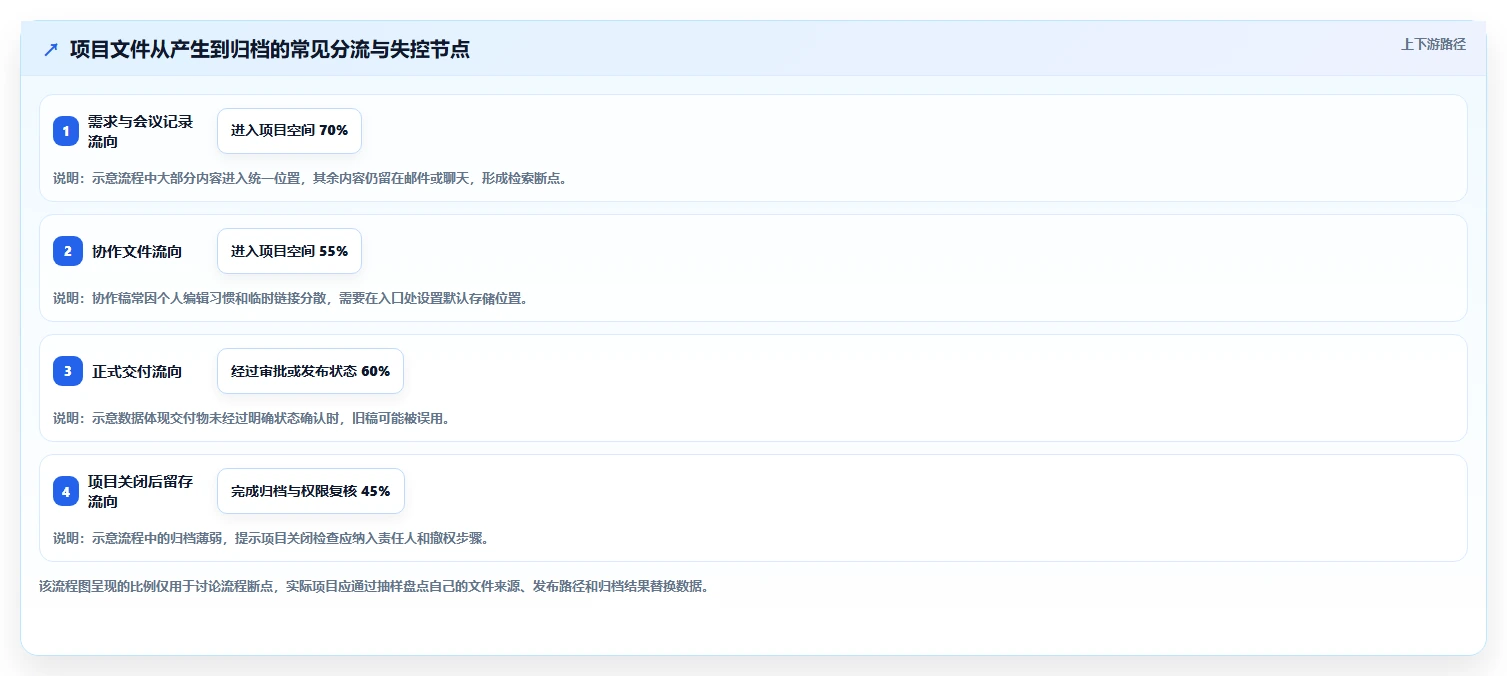Click the arrow icon beside the panel title
The width and height of the screenshot is (1507, 676).
51,49
